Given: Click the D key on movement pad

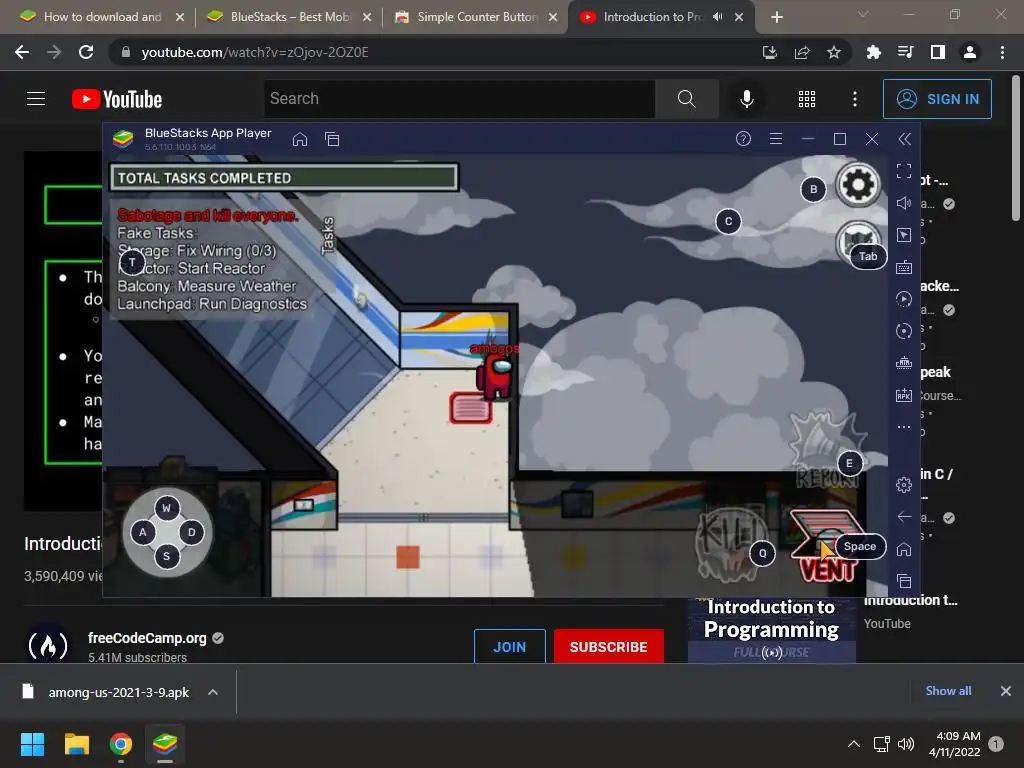Looking at the screenshot, I should coord(191,532).
